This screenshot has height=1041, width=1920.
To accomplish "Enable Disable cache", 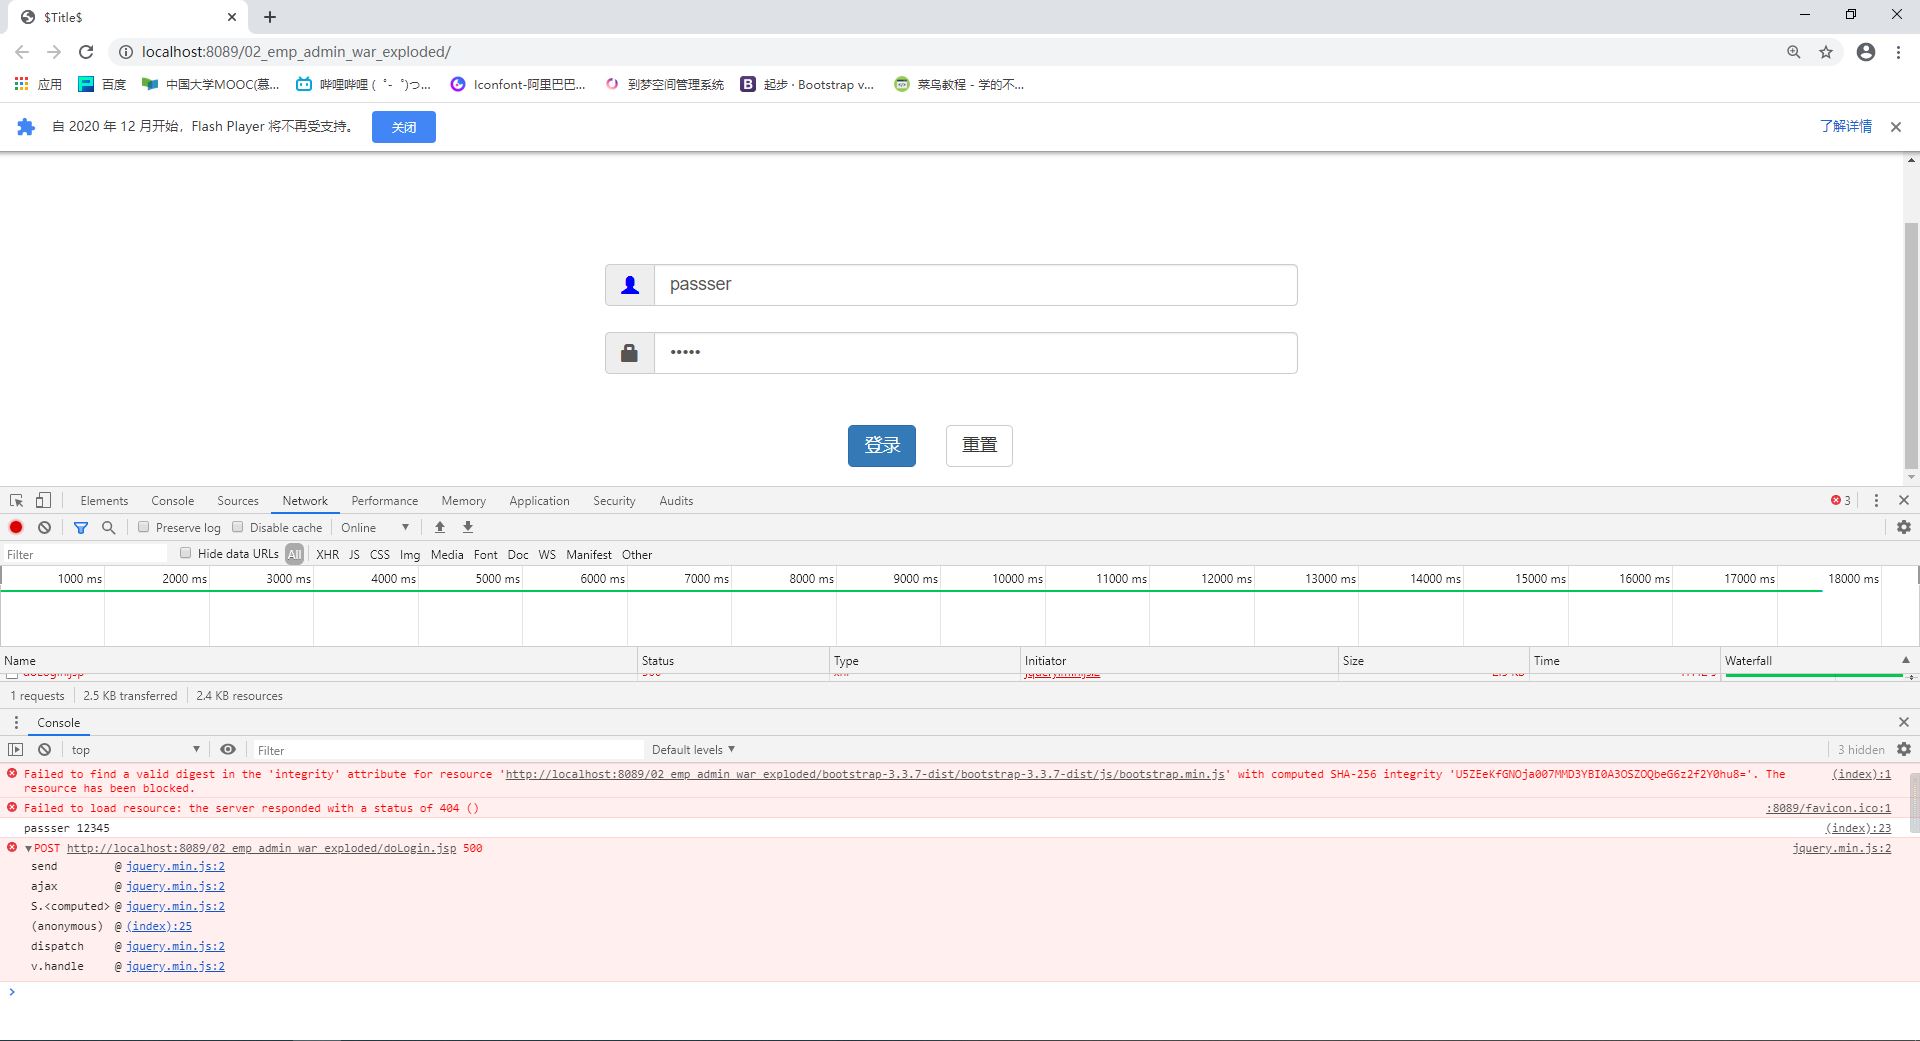I will click(x=237, y=527).
